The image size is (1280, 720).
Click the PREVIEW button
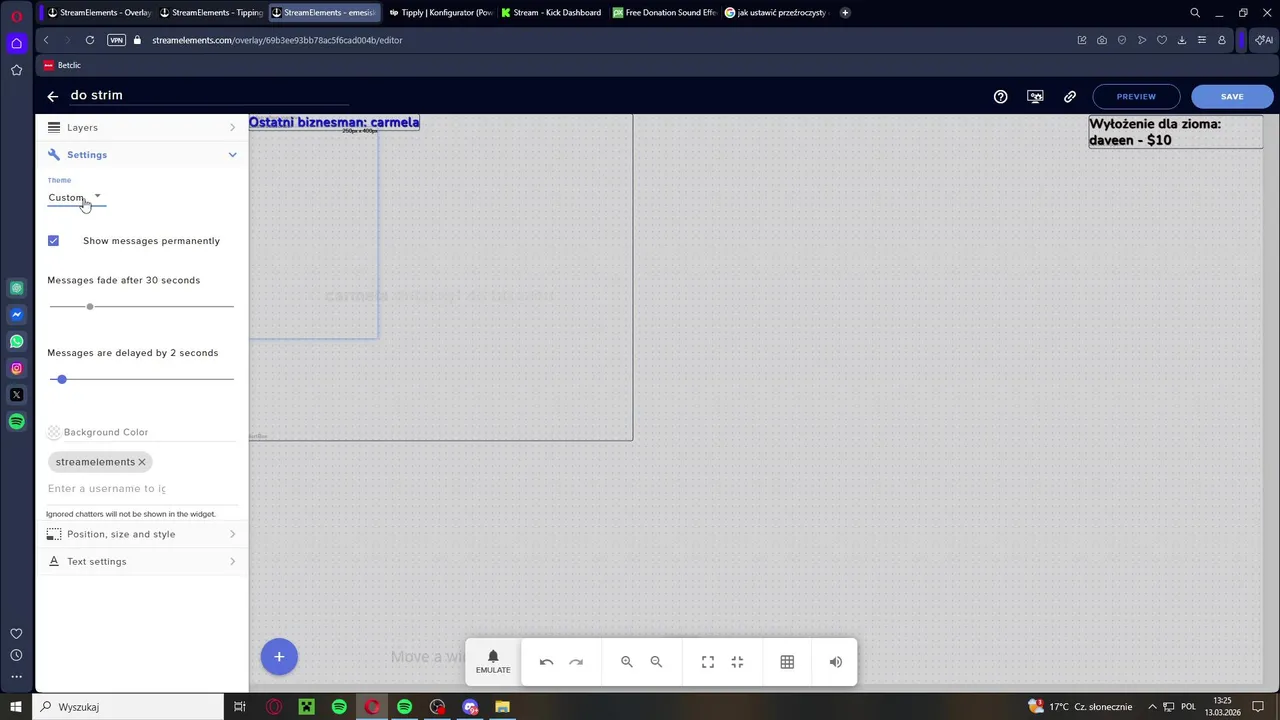tap(1136, 97)
